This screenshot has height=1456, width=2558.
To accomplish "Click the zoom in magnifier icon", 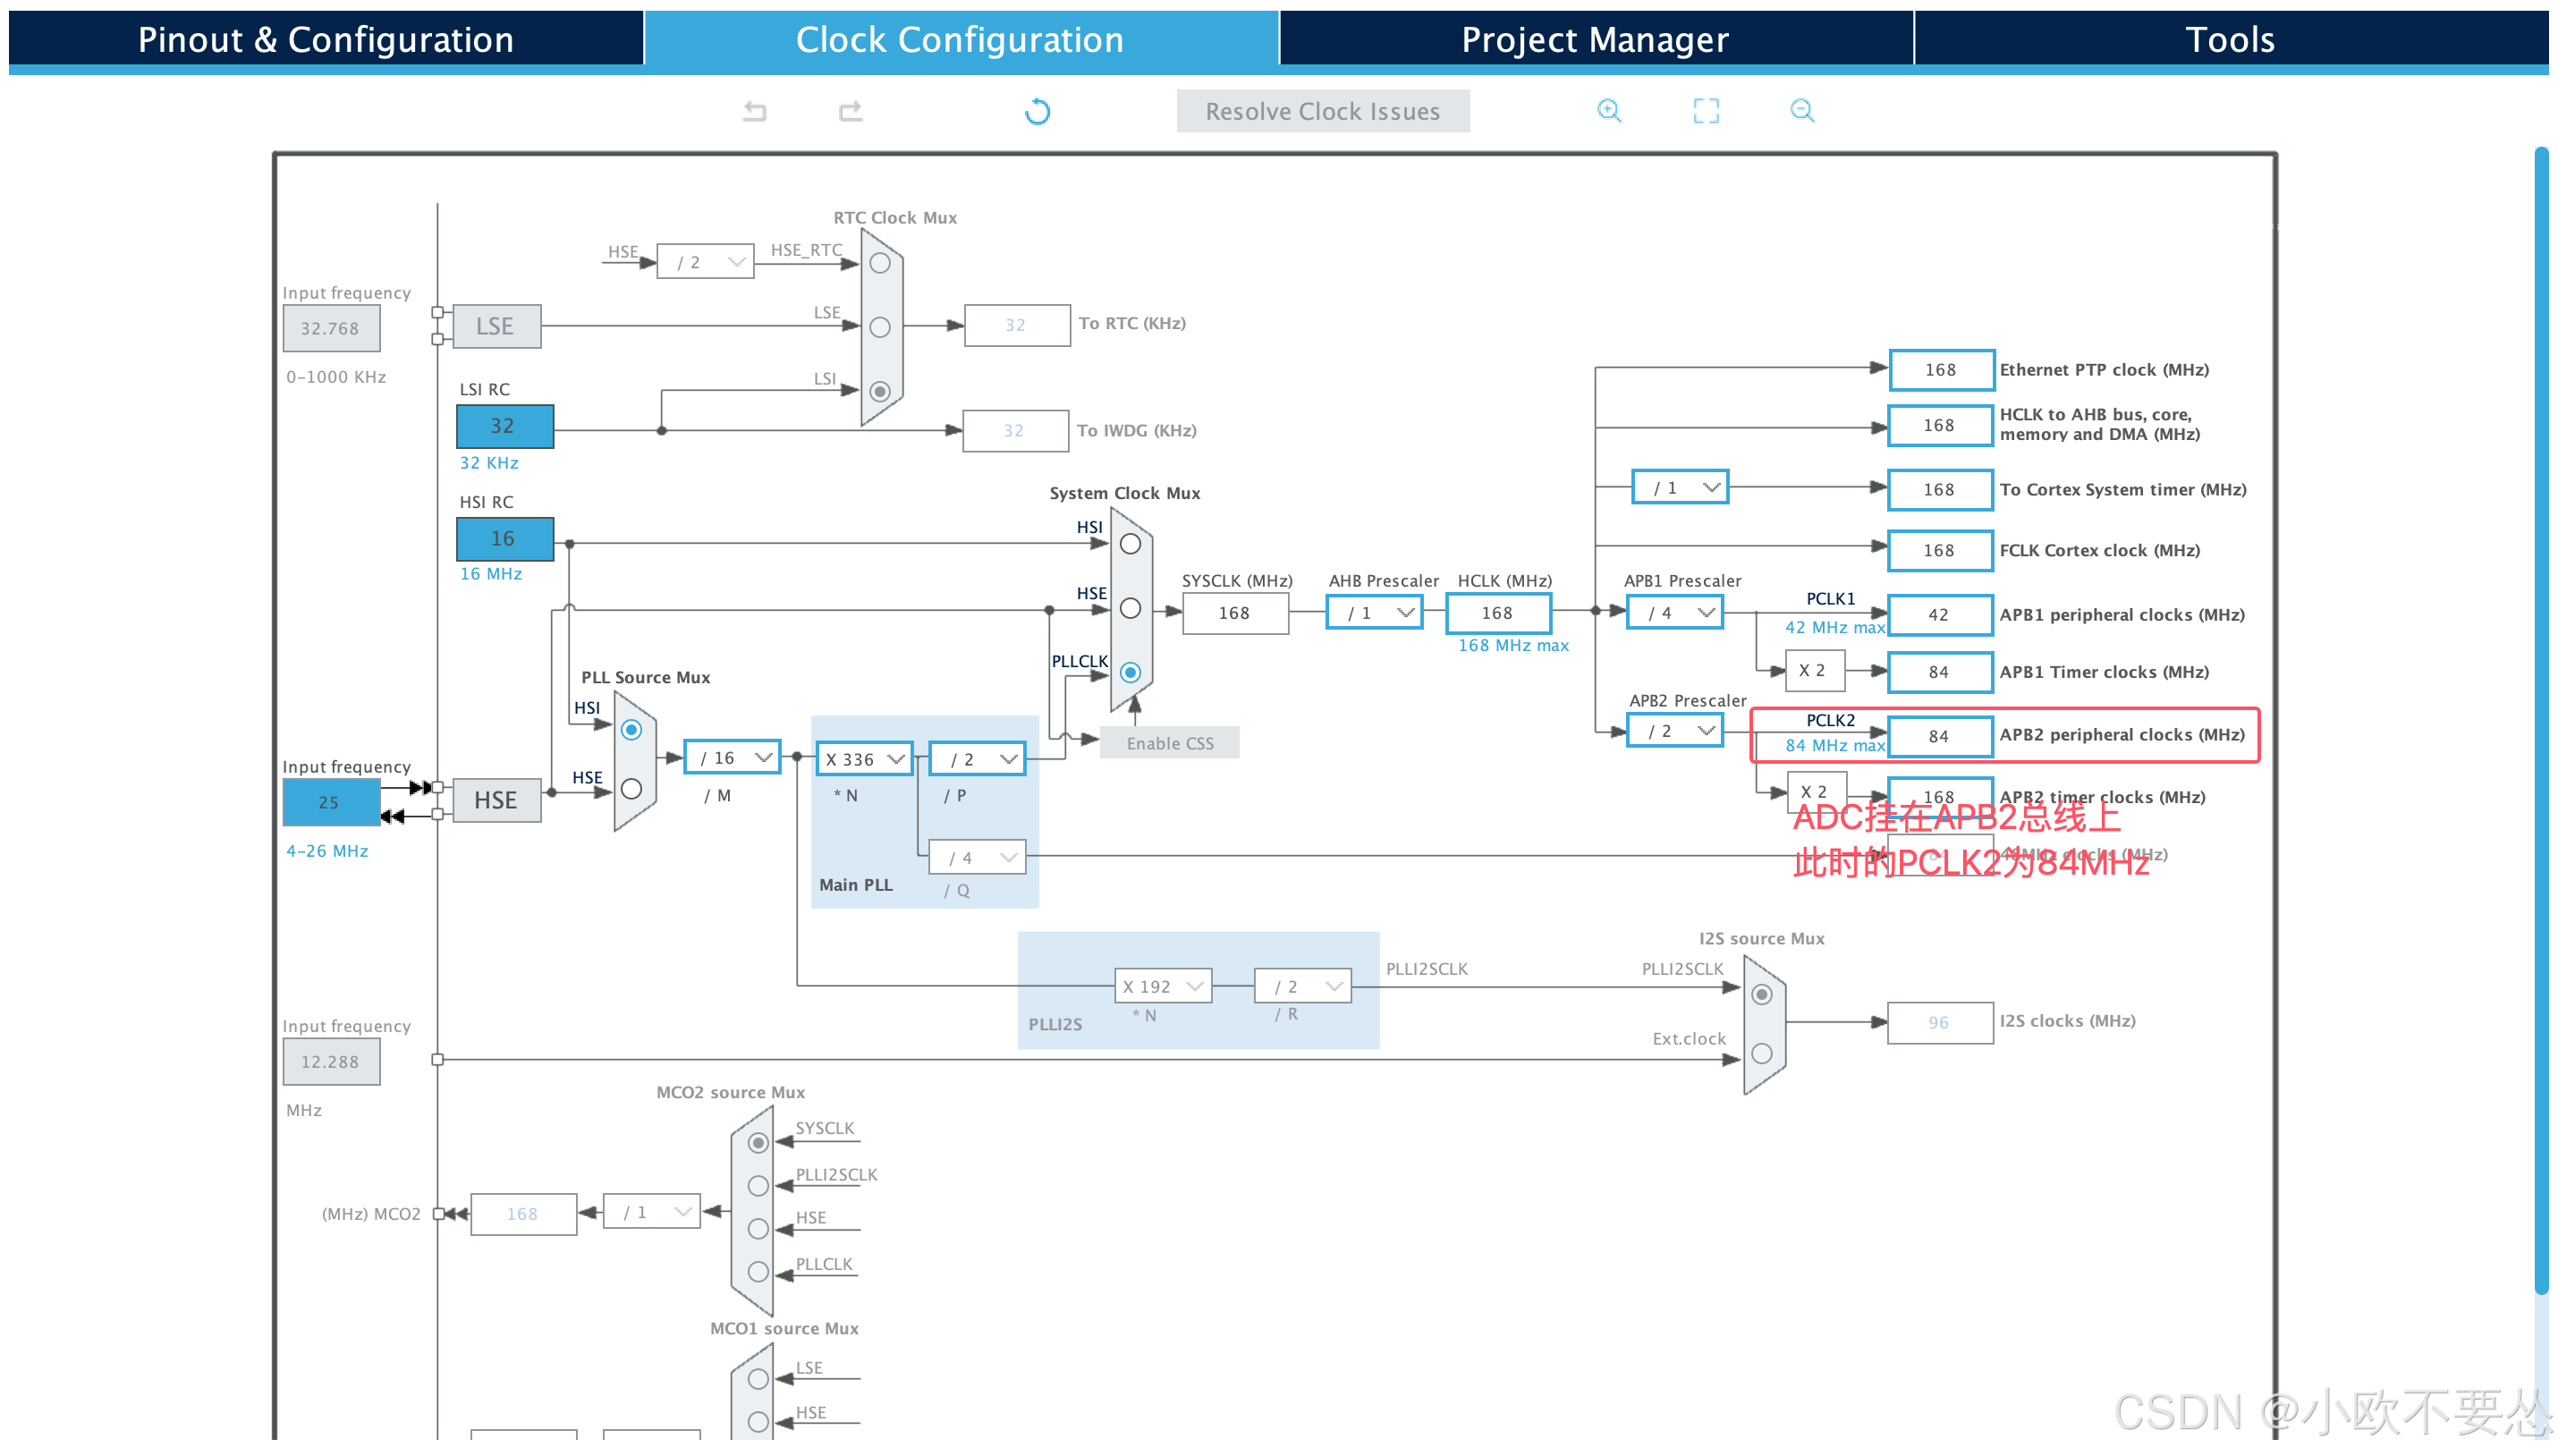I will pos(1608,111).
